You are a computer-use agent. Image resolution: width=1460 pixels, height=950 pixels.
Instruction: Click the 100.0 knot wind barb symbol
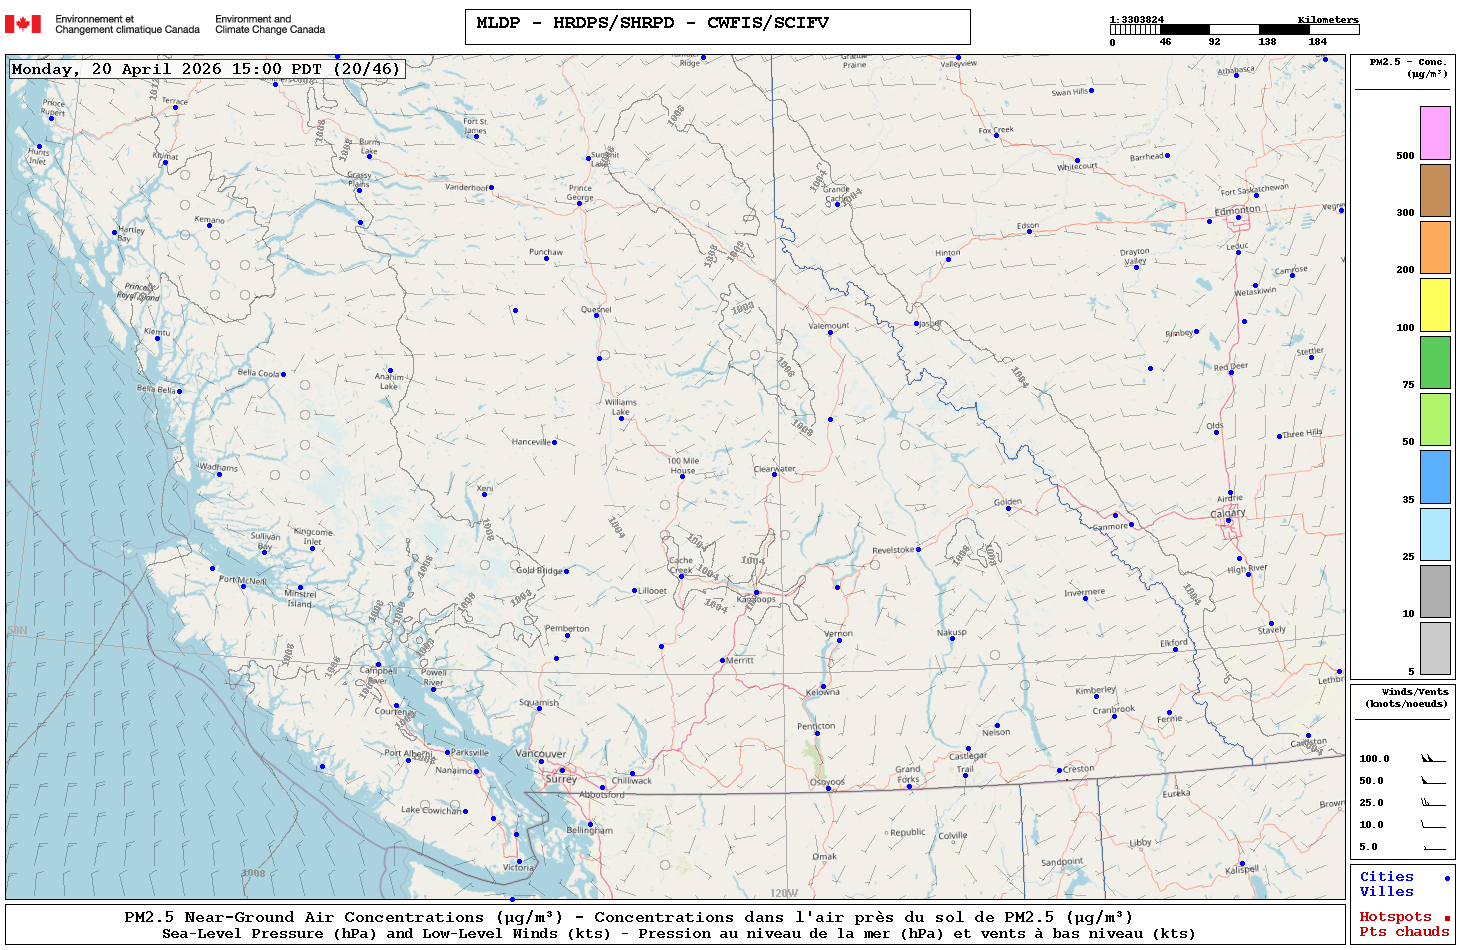pos(1432,759)
